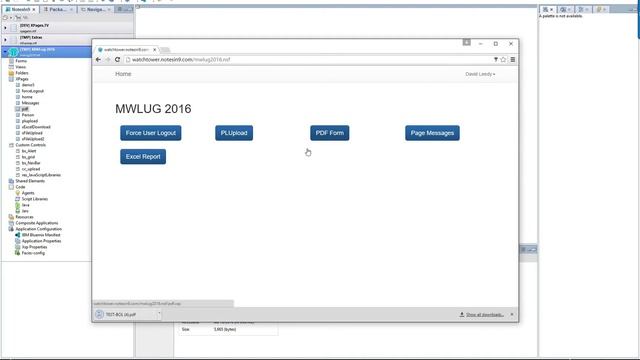
Task: Open Faces-config
Action: [x=33, y=253]
